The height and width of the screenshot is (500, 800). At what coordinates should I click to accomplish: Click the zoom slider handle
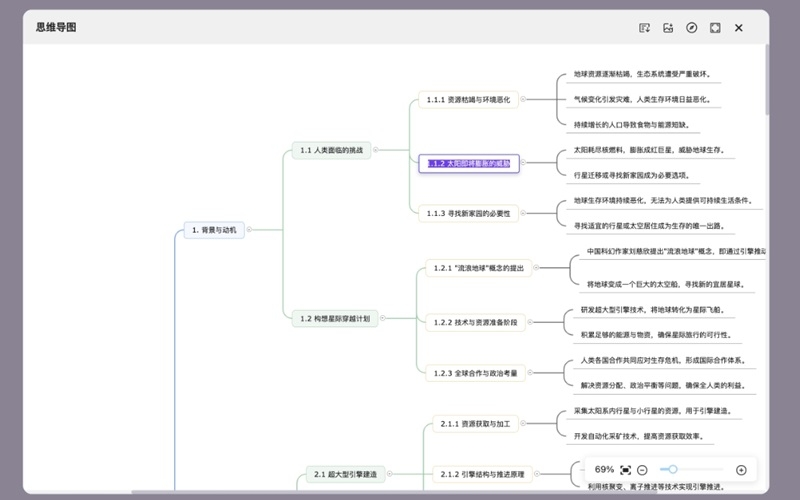673,469
